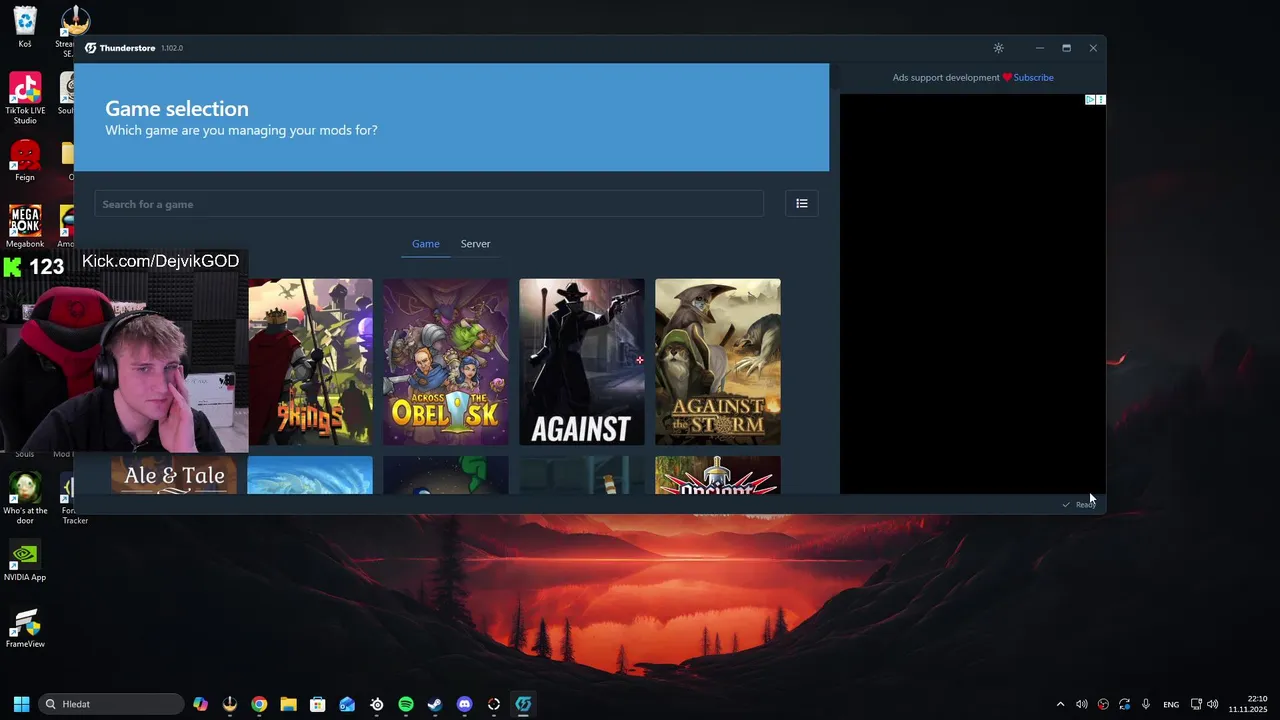
Task: Open Copilot from the taskbar
Action: (201, 704)
